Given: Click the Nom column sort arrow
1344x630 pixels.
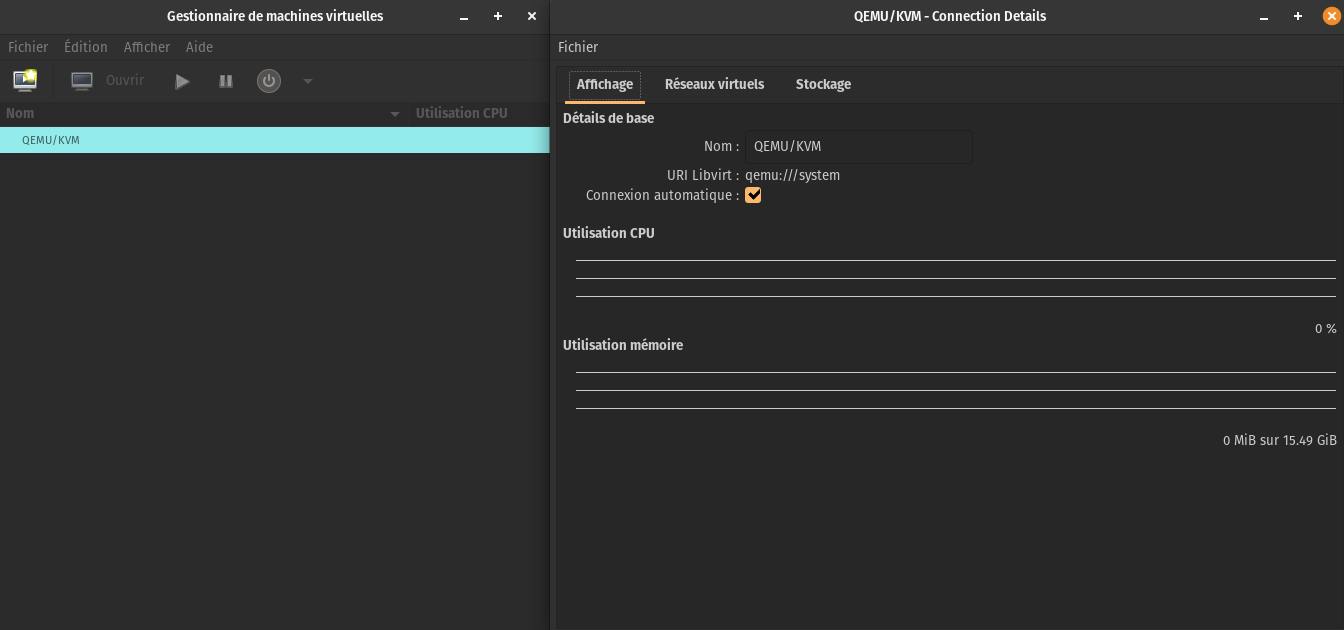Looking at the screenshot, I should (x=395, y=114).
